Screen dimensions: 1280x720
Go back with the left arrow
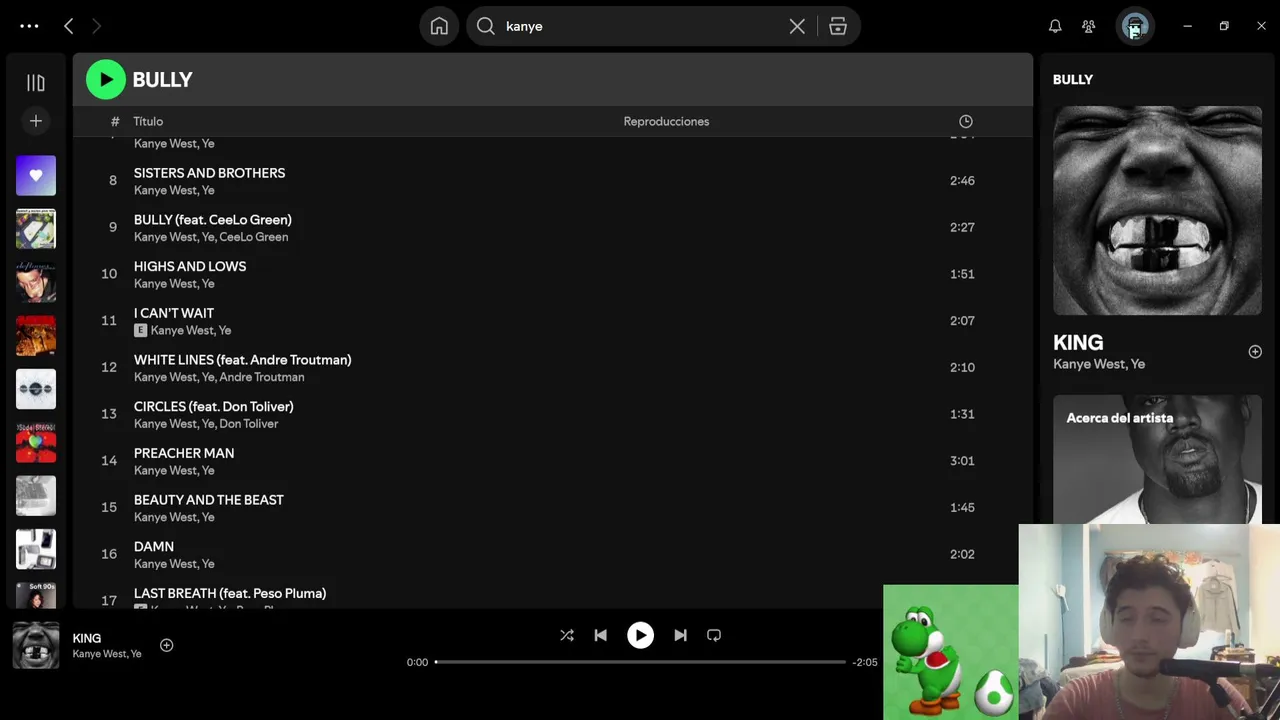tap(68, 26)
